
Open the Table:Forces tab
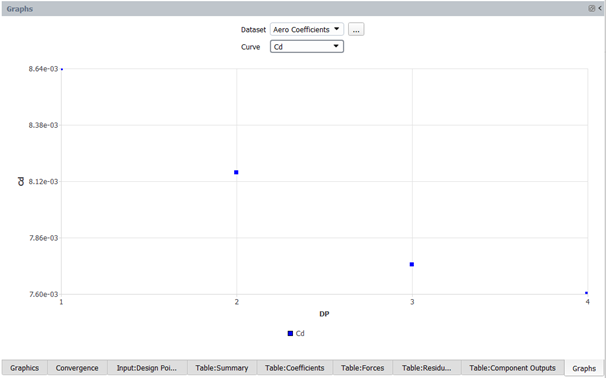click(363, 368)
